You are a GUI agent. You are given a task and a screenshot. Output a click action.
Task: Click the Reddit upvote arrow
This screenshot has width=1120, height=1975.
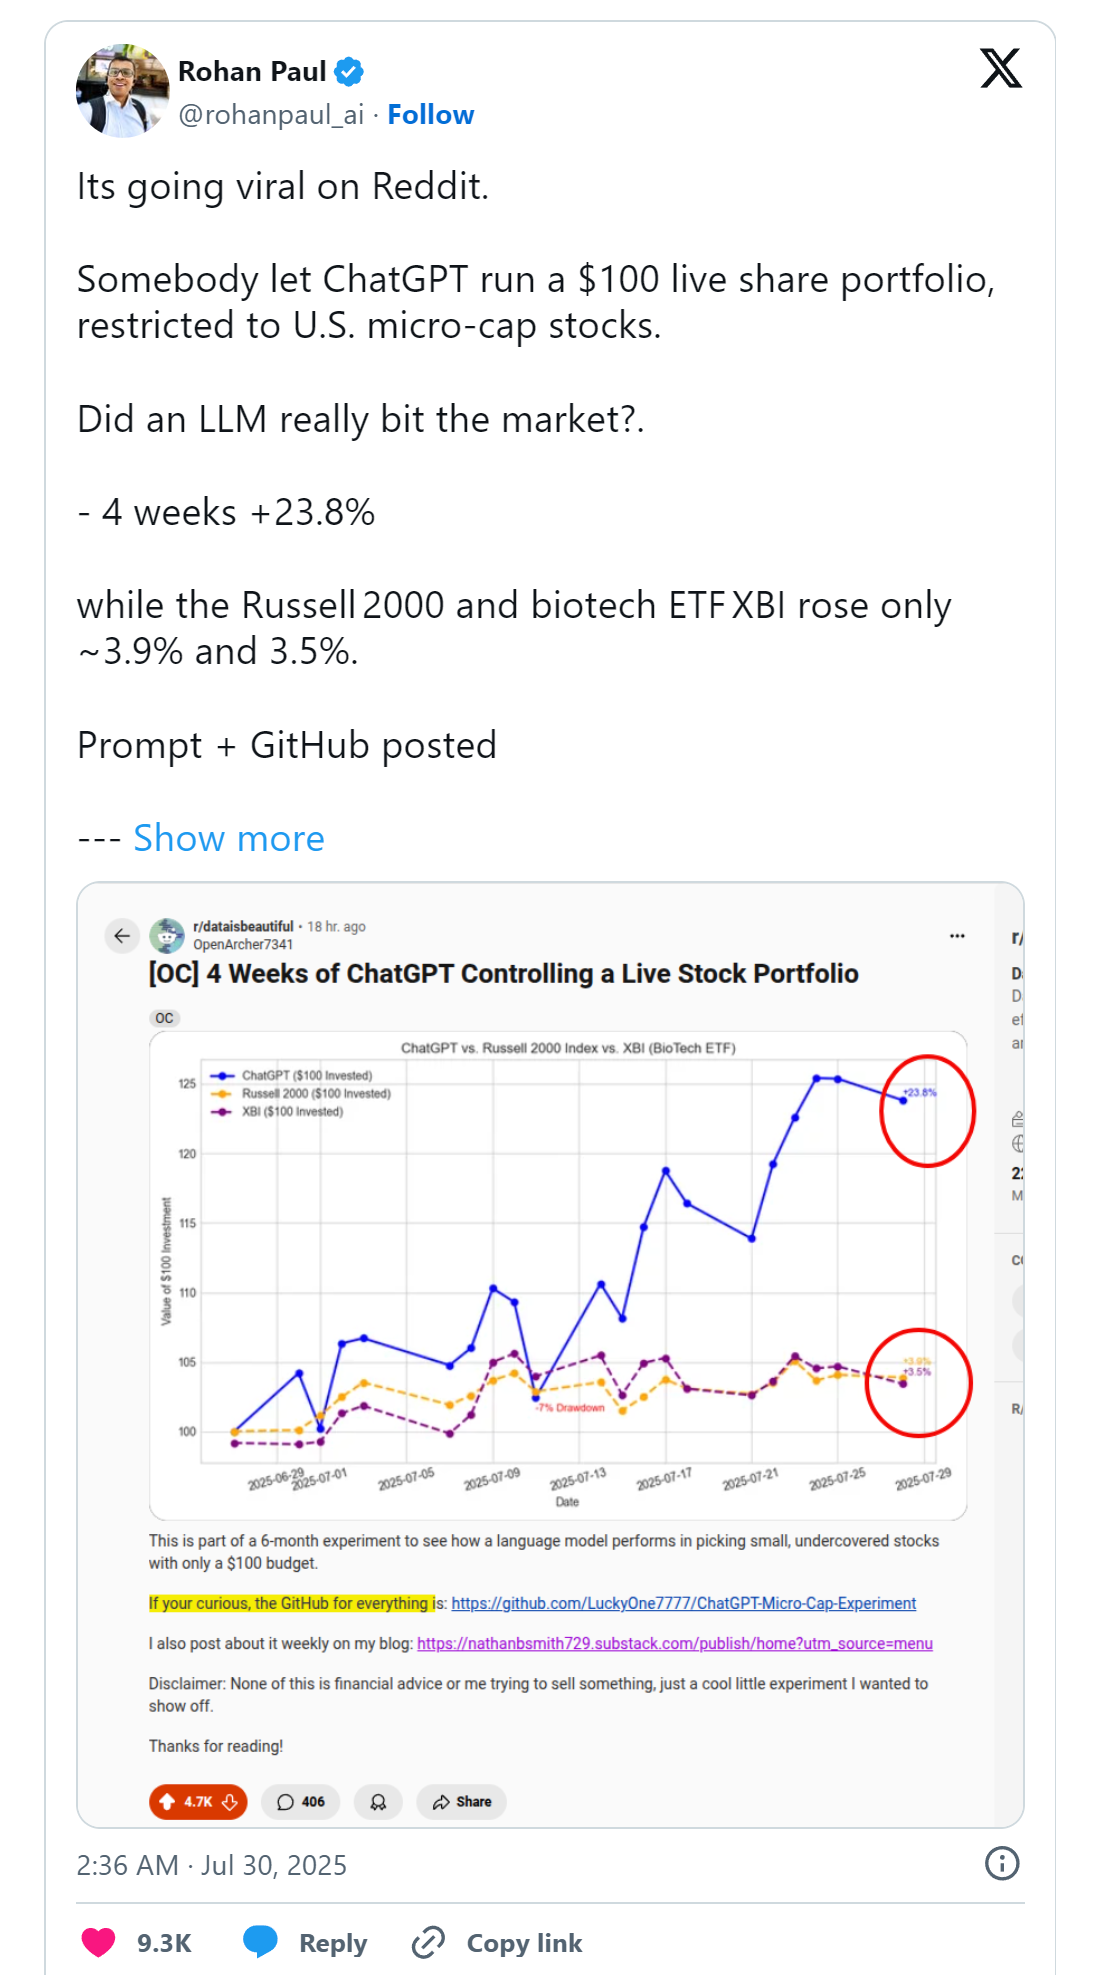167,1802
